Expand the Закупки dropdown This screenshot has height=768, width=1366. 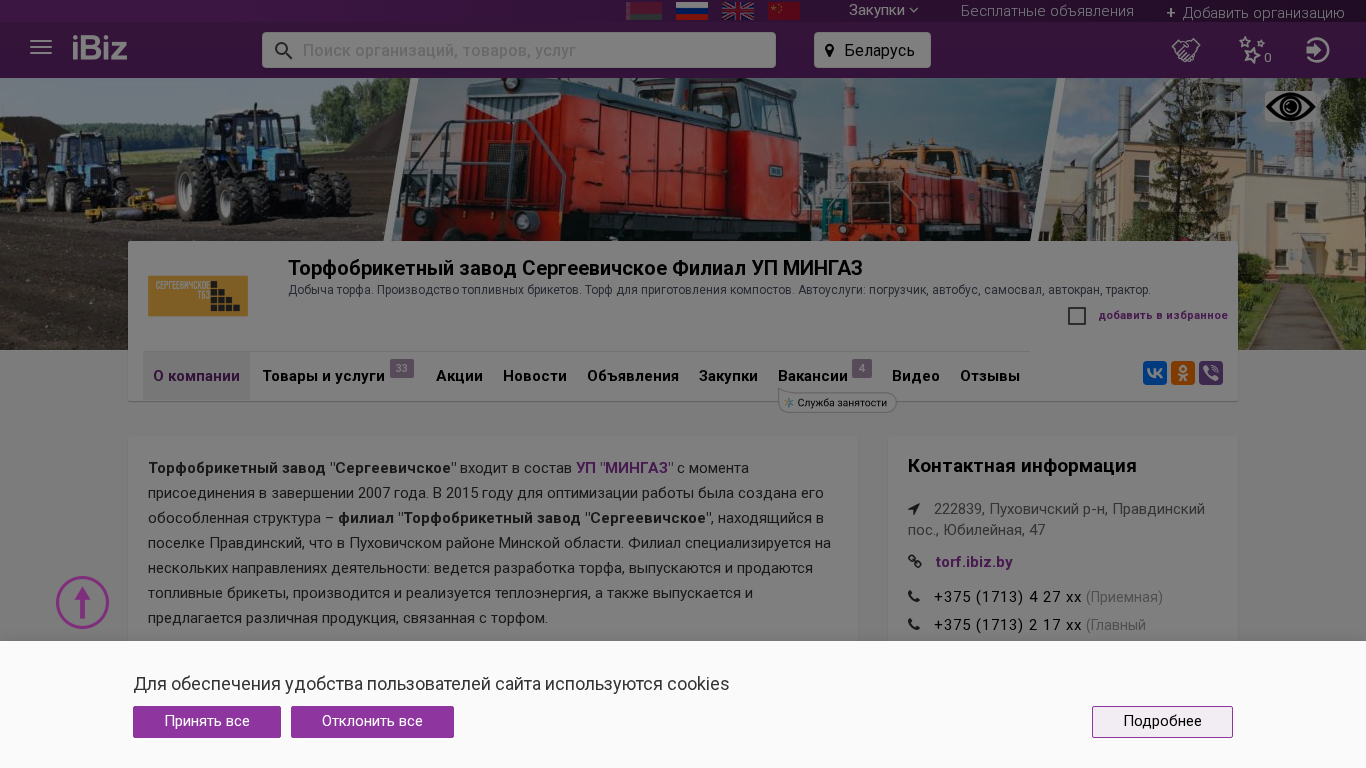pyautogui.click(x=883, y=10)
